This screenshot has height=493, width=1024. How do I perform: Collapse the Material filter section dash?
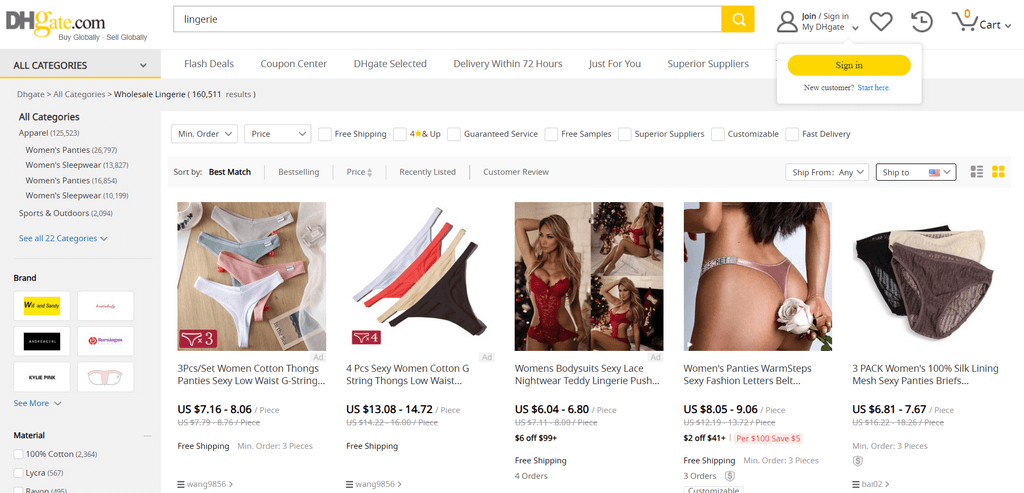(148, 436)
